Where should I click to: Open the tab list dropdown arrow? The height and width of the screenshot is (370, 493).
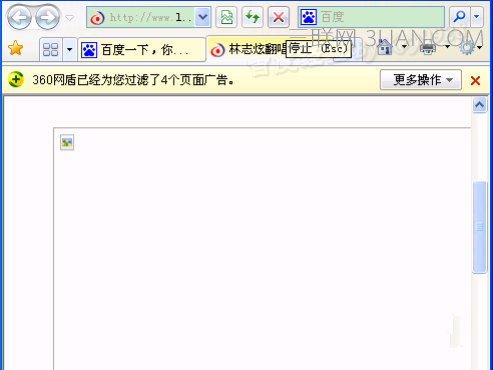click(69, 50)
